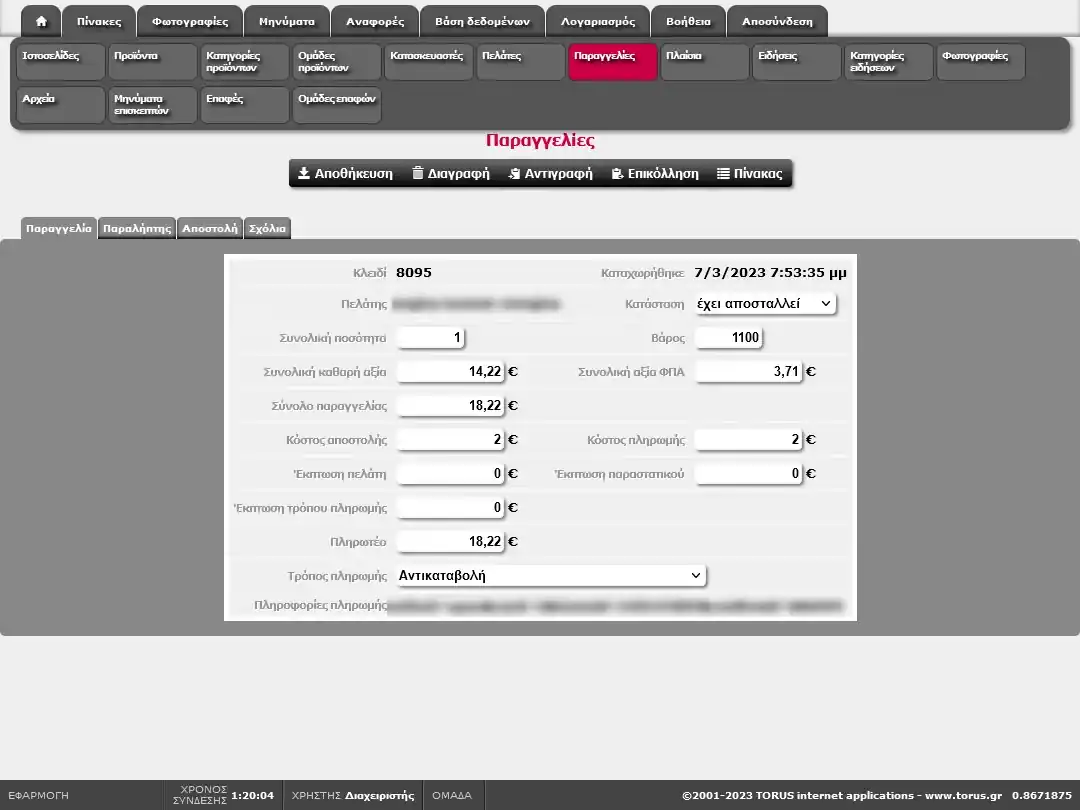Image resolution: width=1080 pixels, height=810 pixels.
Task: Click the Επικόλληση paste icon
Action: click(617, 173)
